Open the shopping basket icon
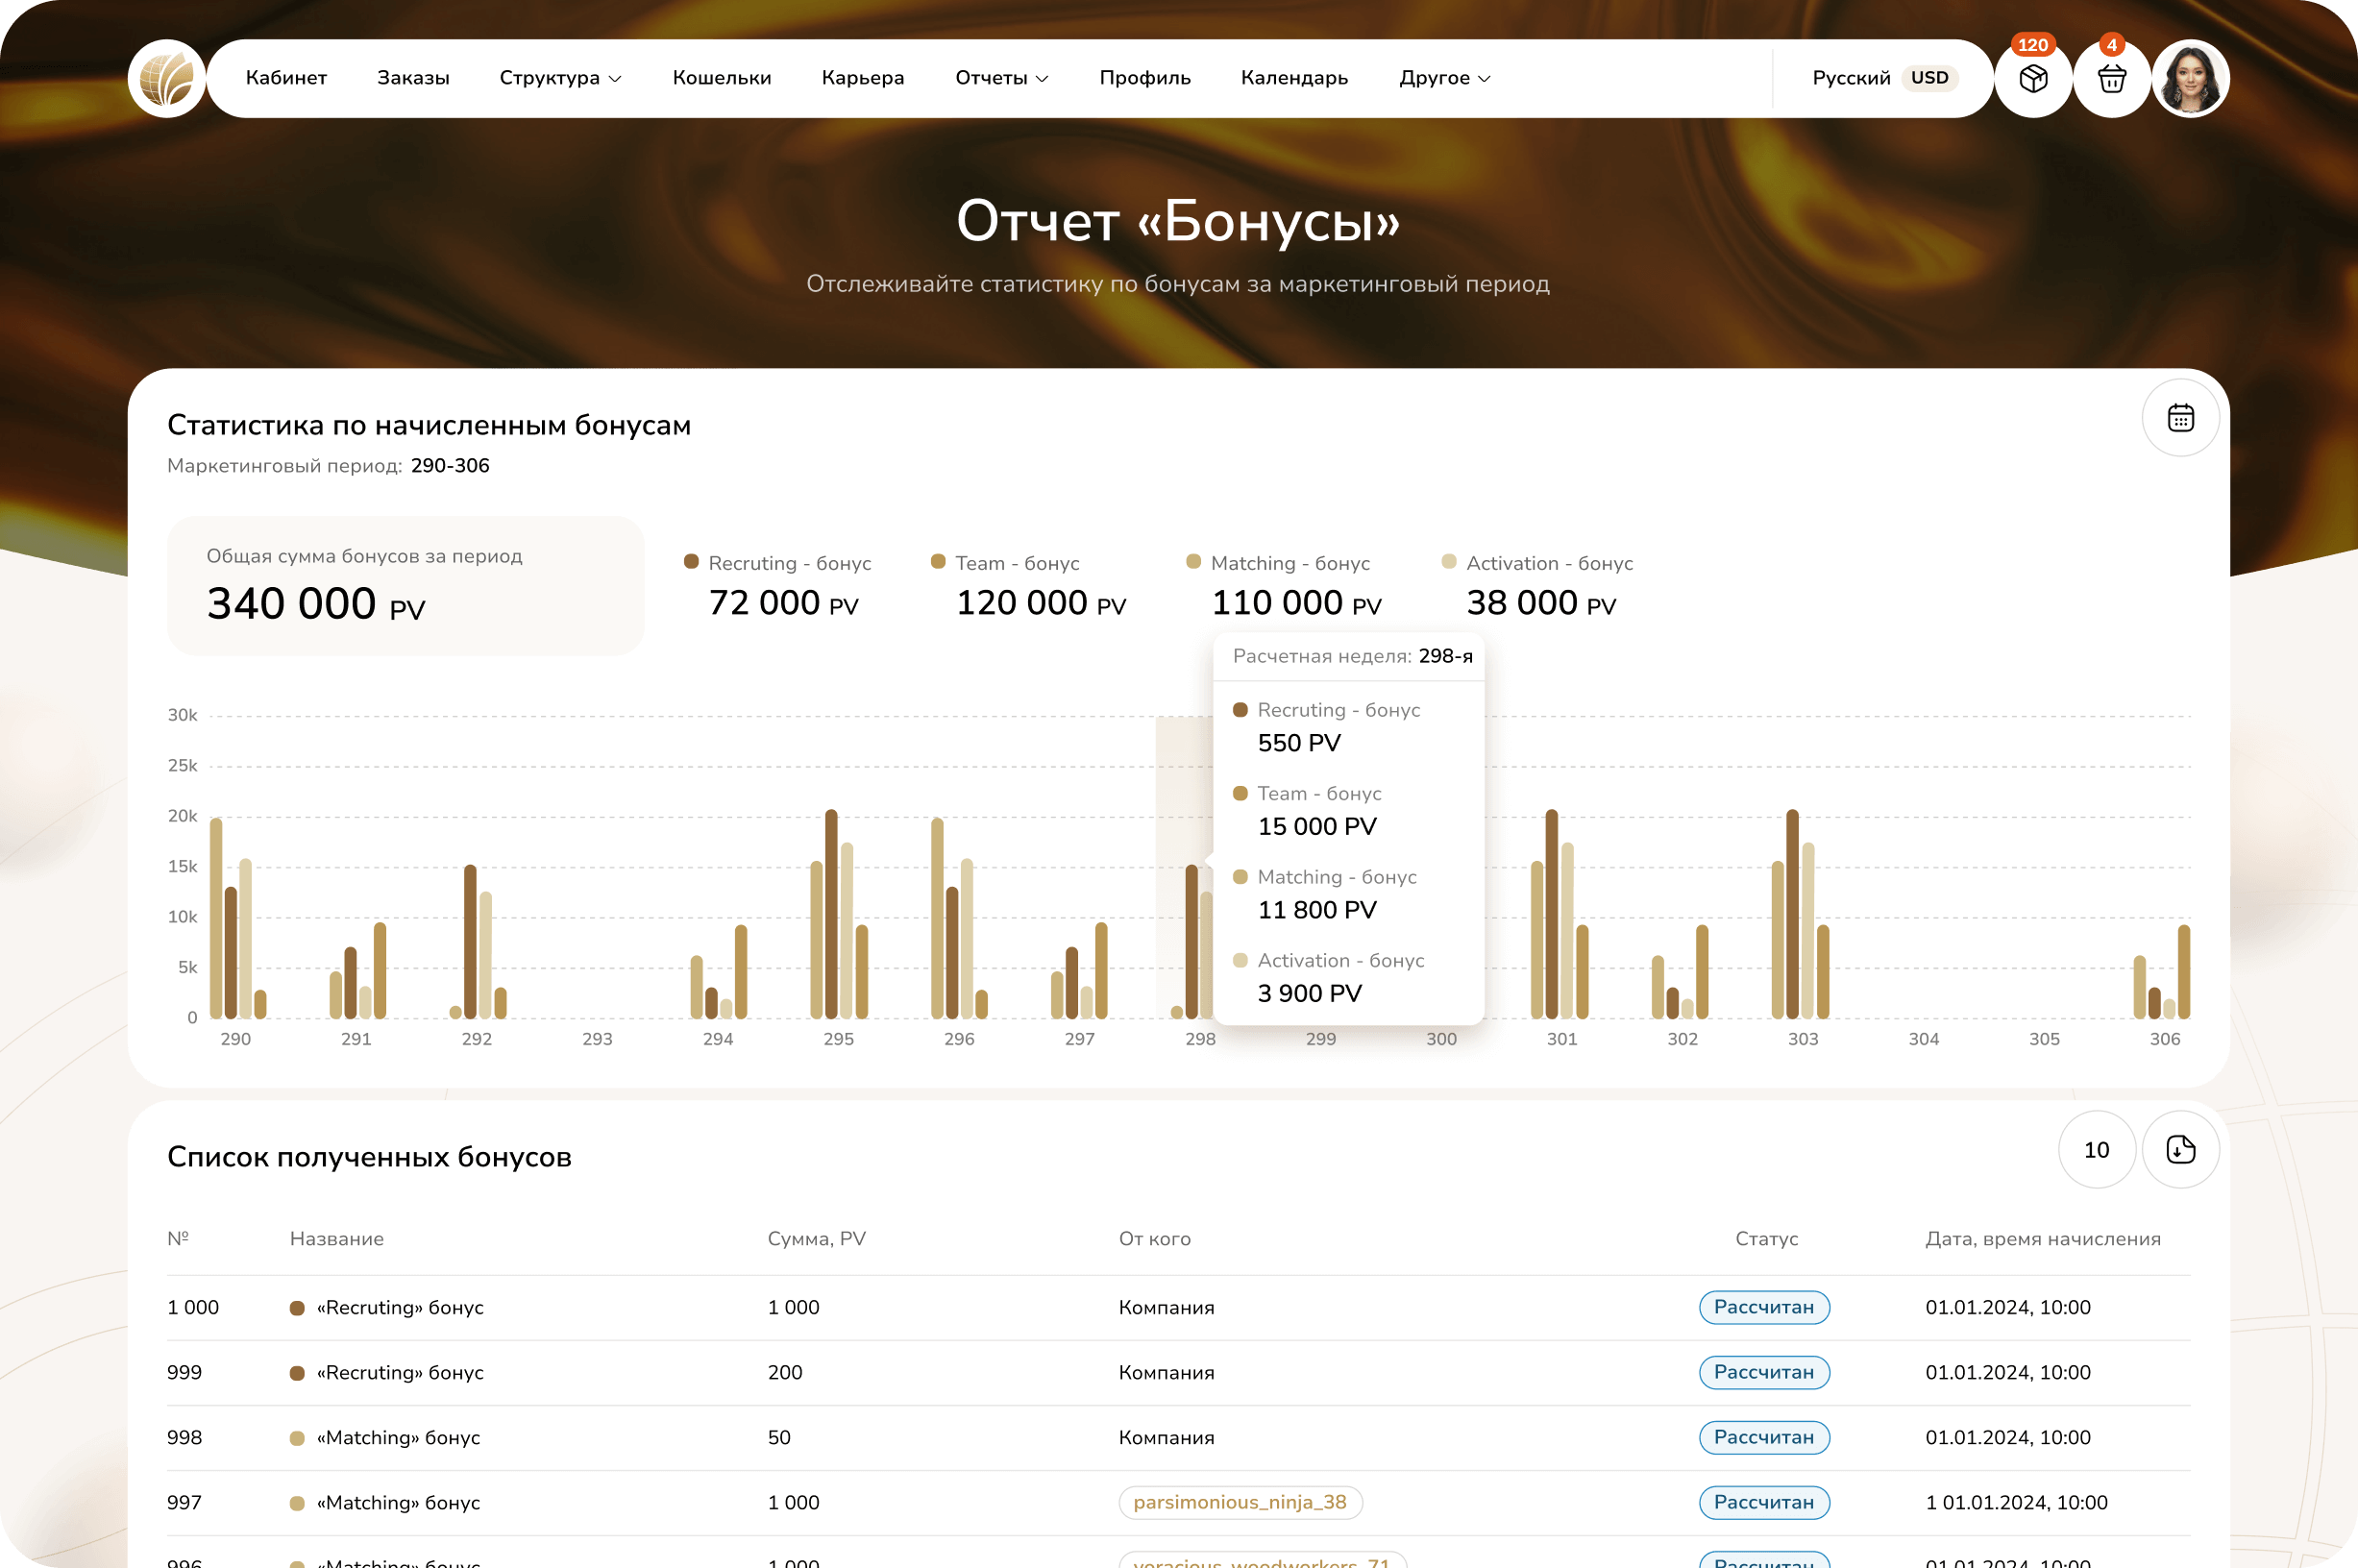This screenshot has width=2358, height=1568. coord(2111,79)
